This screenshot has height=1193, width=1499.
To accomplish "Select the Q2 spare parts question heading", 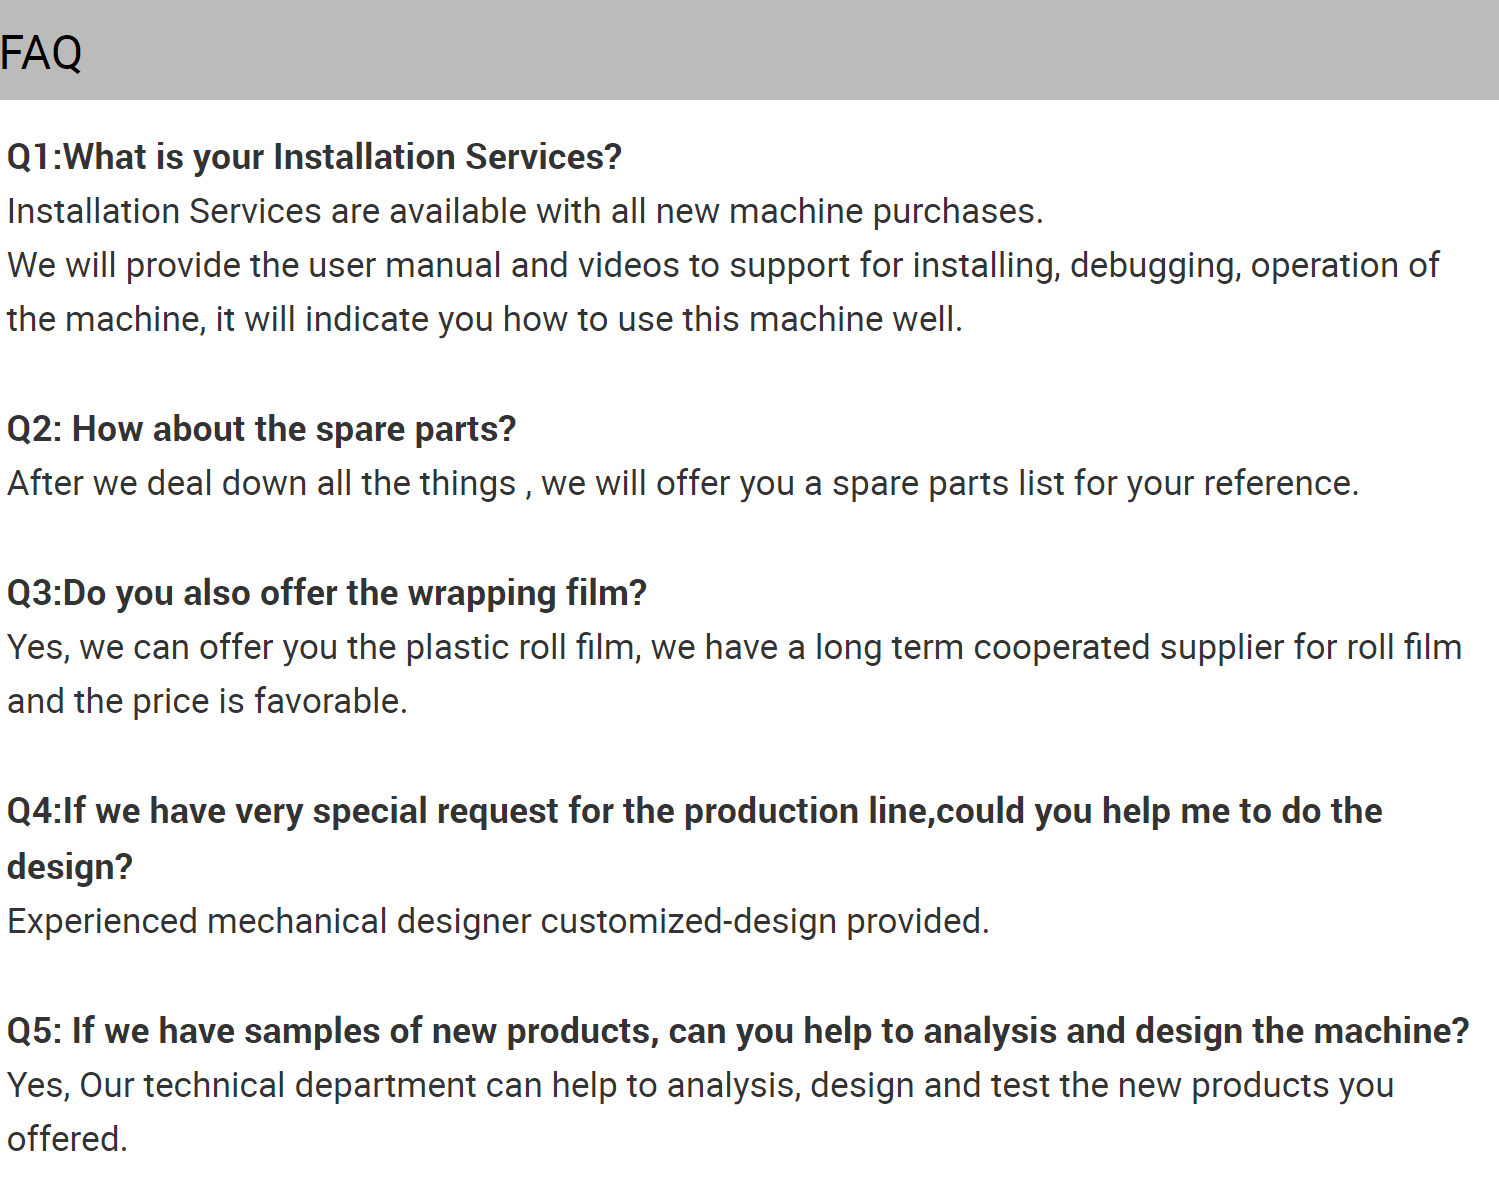I will coord(262,429).
